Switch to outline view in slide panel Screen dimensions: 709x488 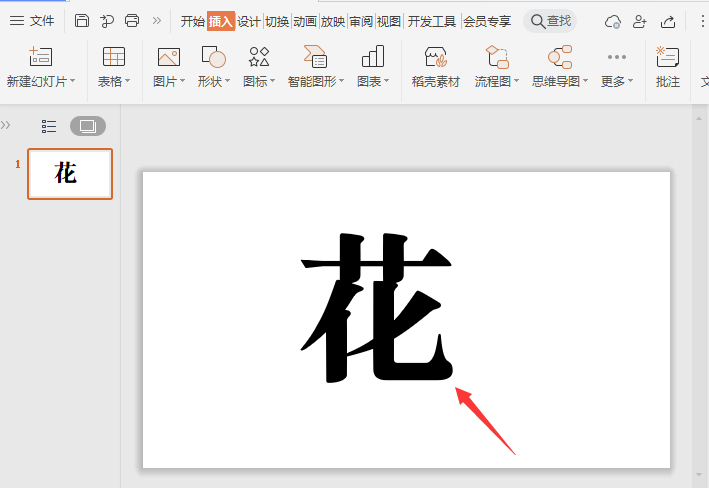pyautogui.click(x=49, y=126)
